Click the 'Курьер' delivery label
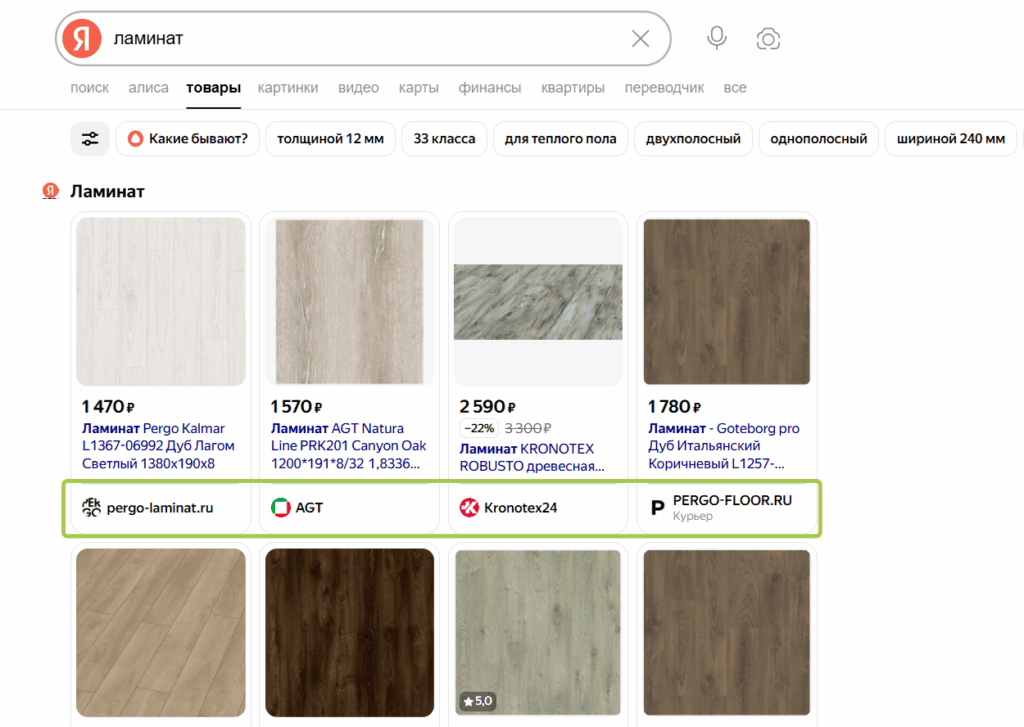This screenshot has width=1024, height=727. point(692,516)
